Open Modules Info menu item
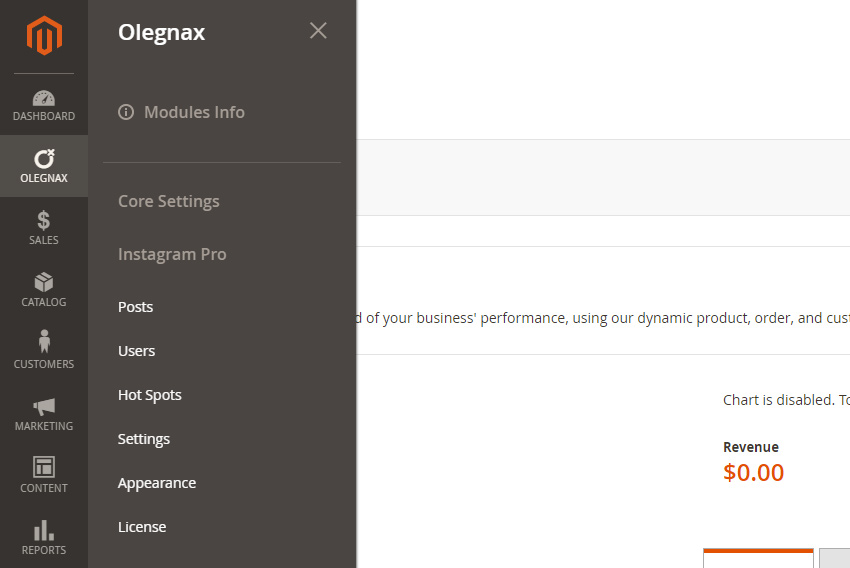 coord(182,112)
